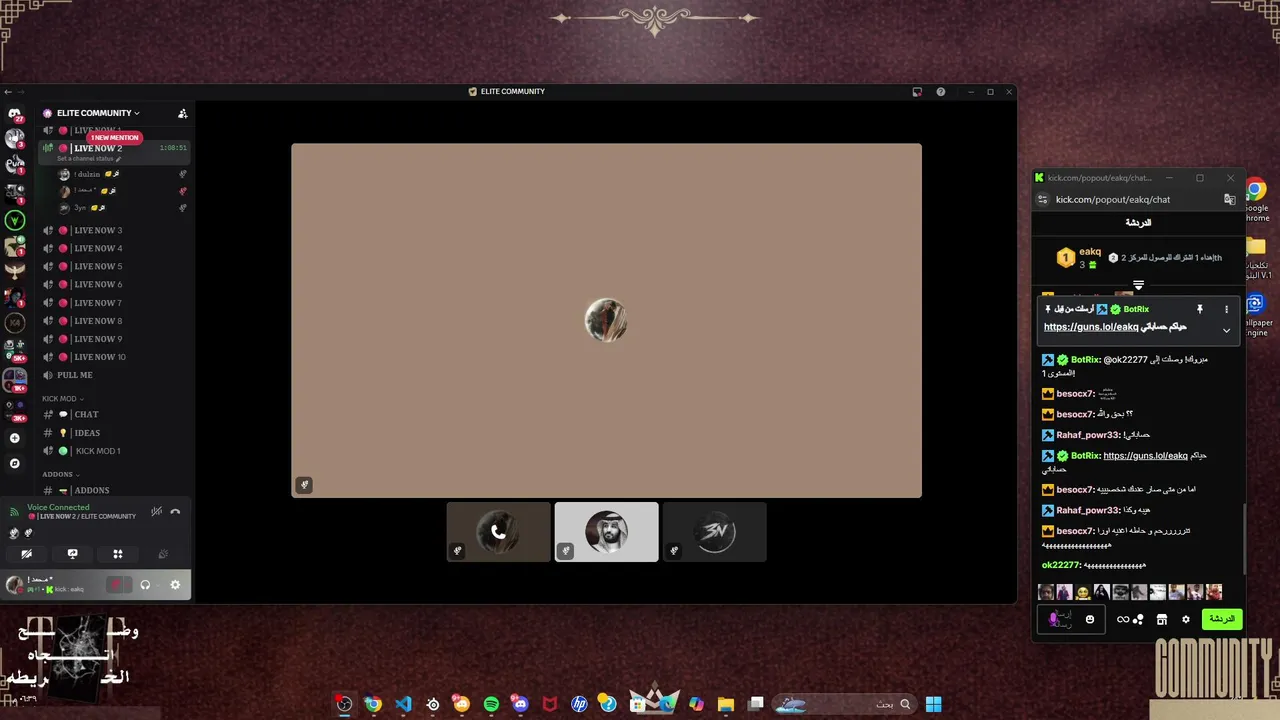Viewport: 1280px width, 720px height.
Task: Toggle camera off button in voice panel
Action: 27,554
